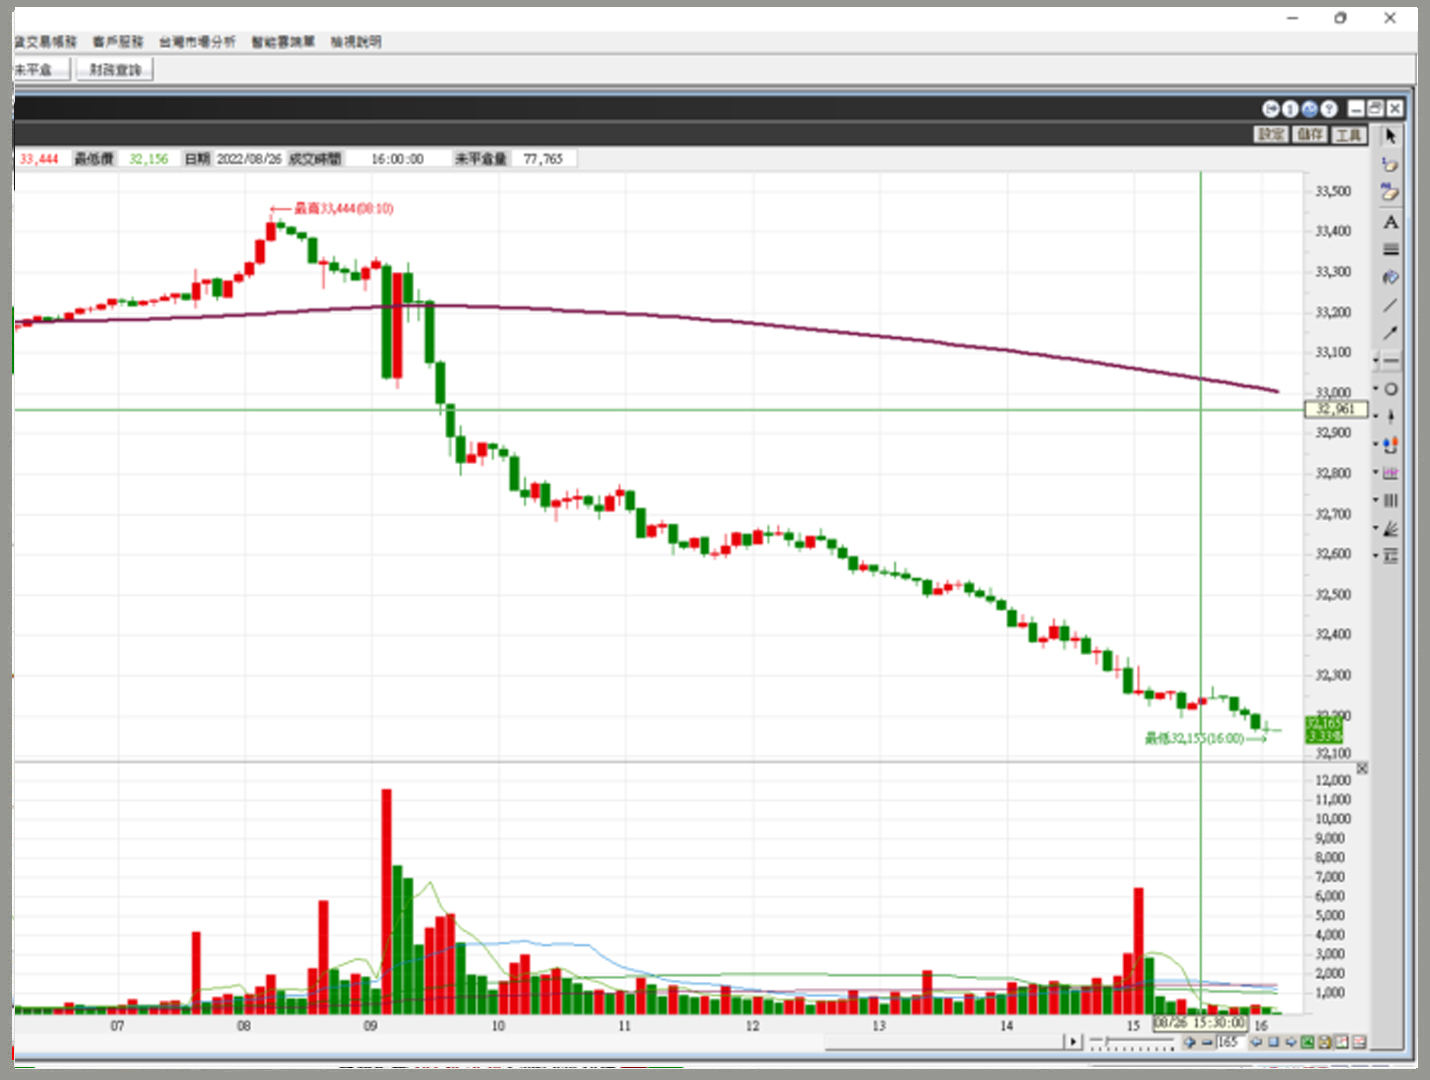Open the paint bucket color tool
The image size is (1430, 1080).
point(1391,277)
